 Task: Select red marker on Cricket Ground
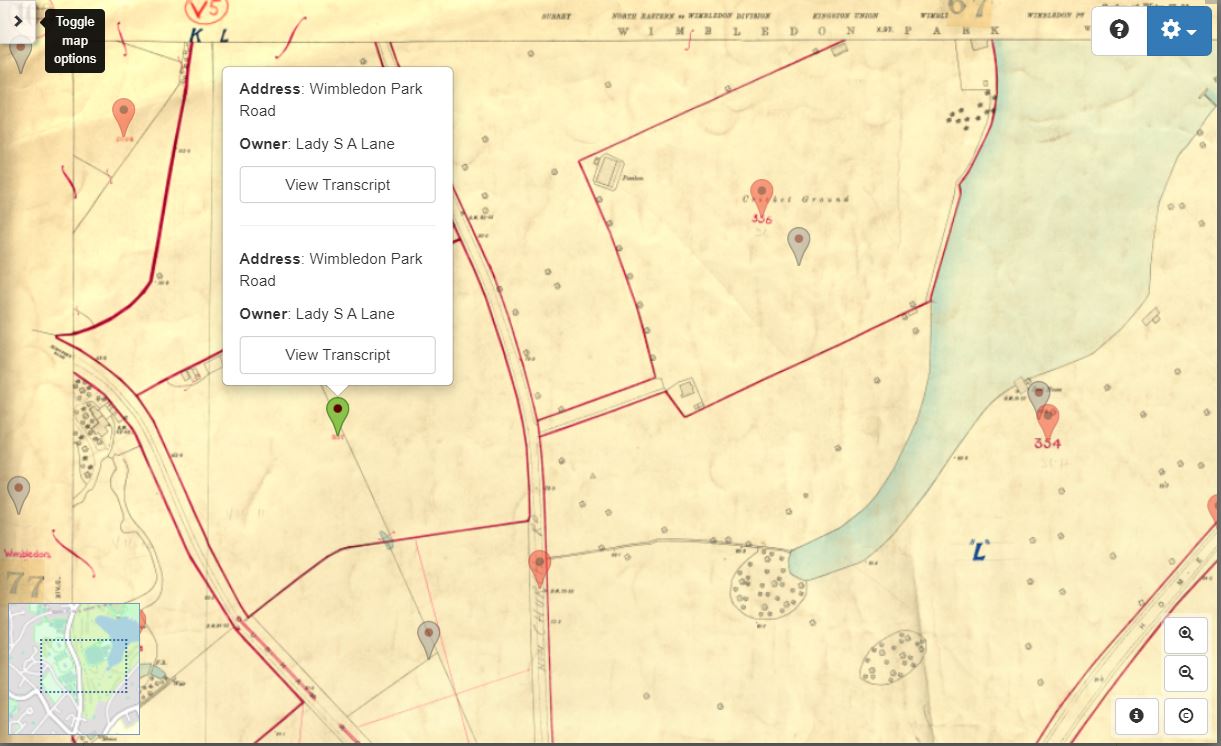[x=762, y=195]
